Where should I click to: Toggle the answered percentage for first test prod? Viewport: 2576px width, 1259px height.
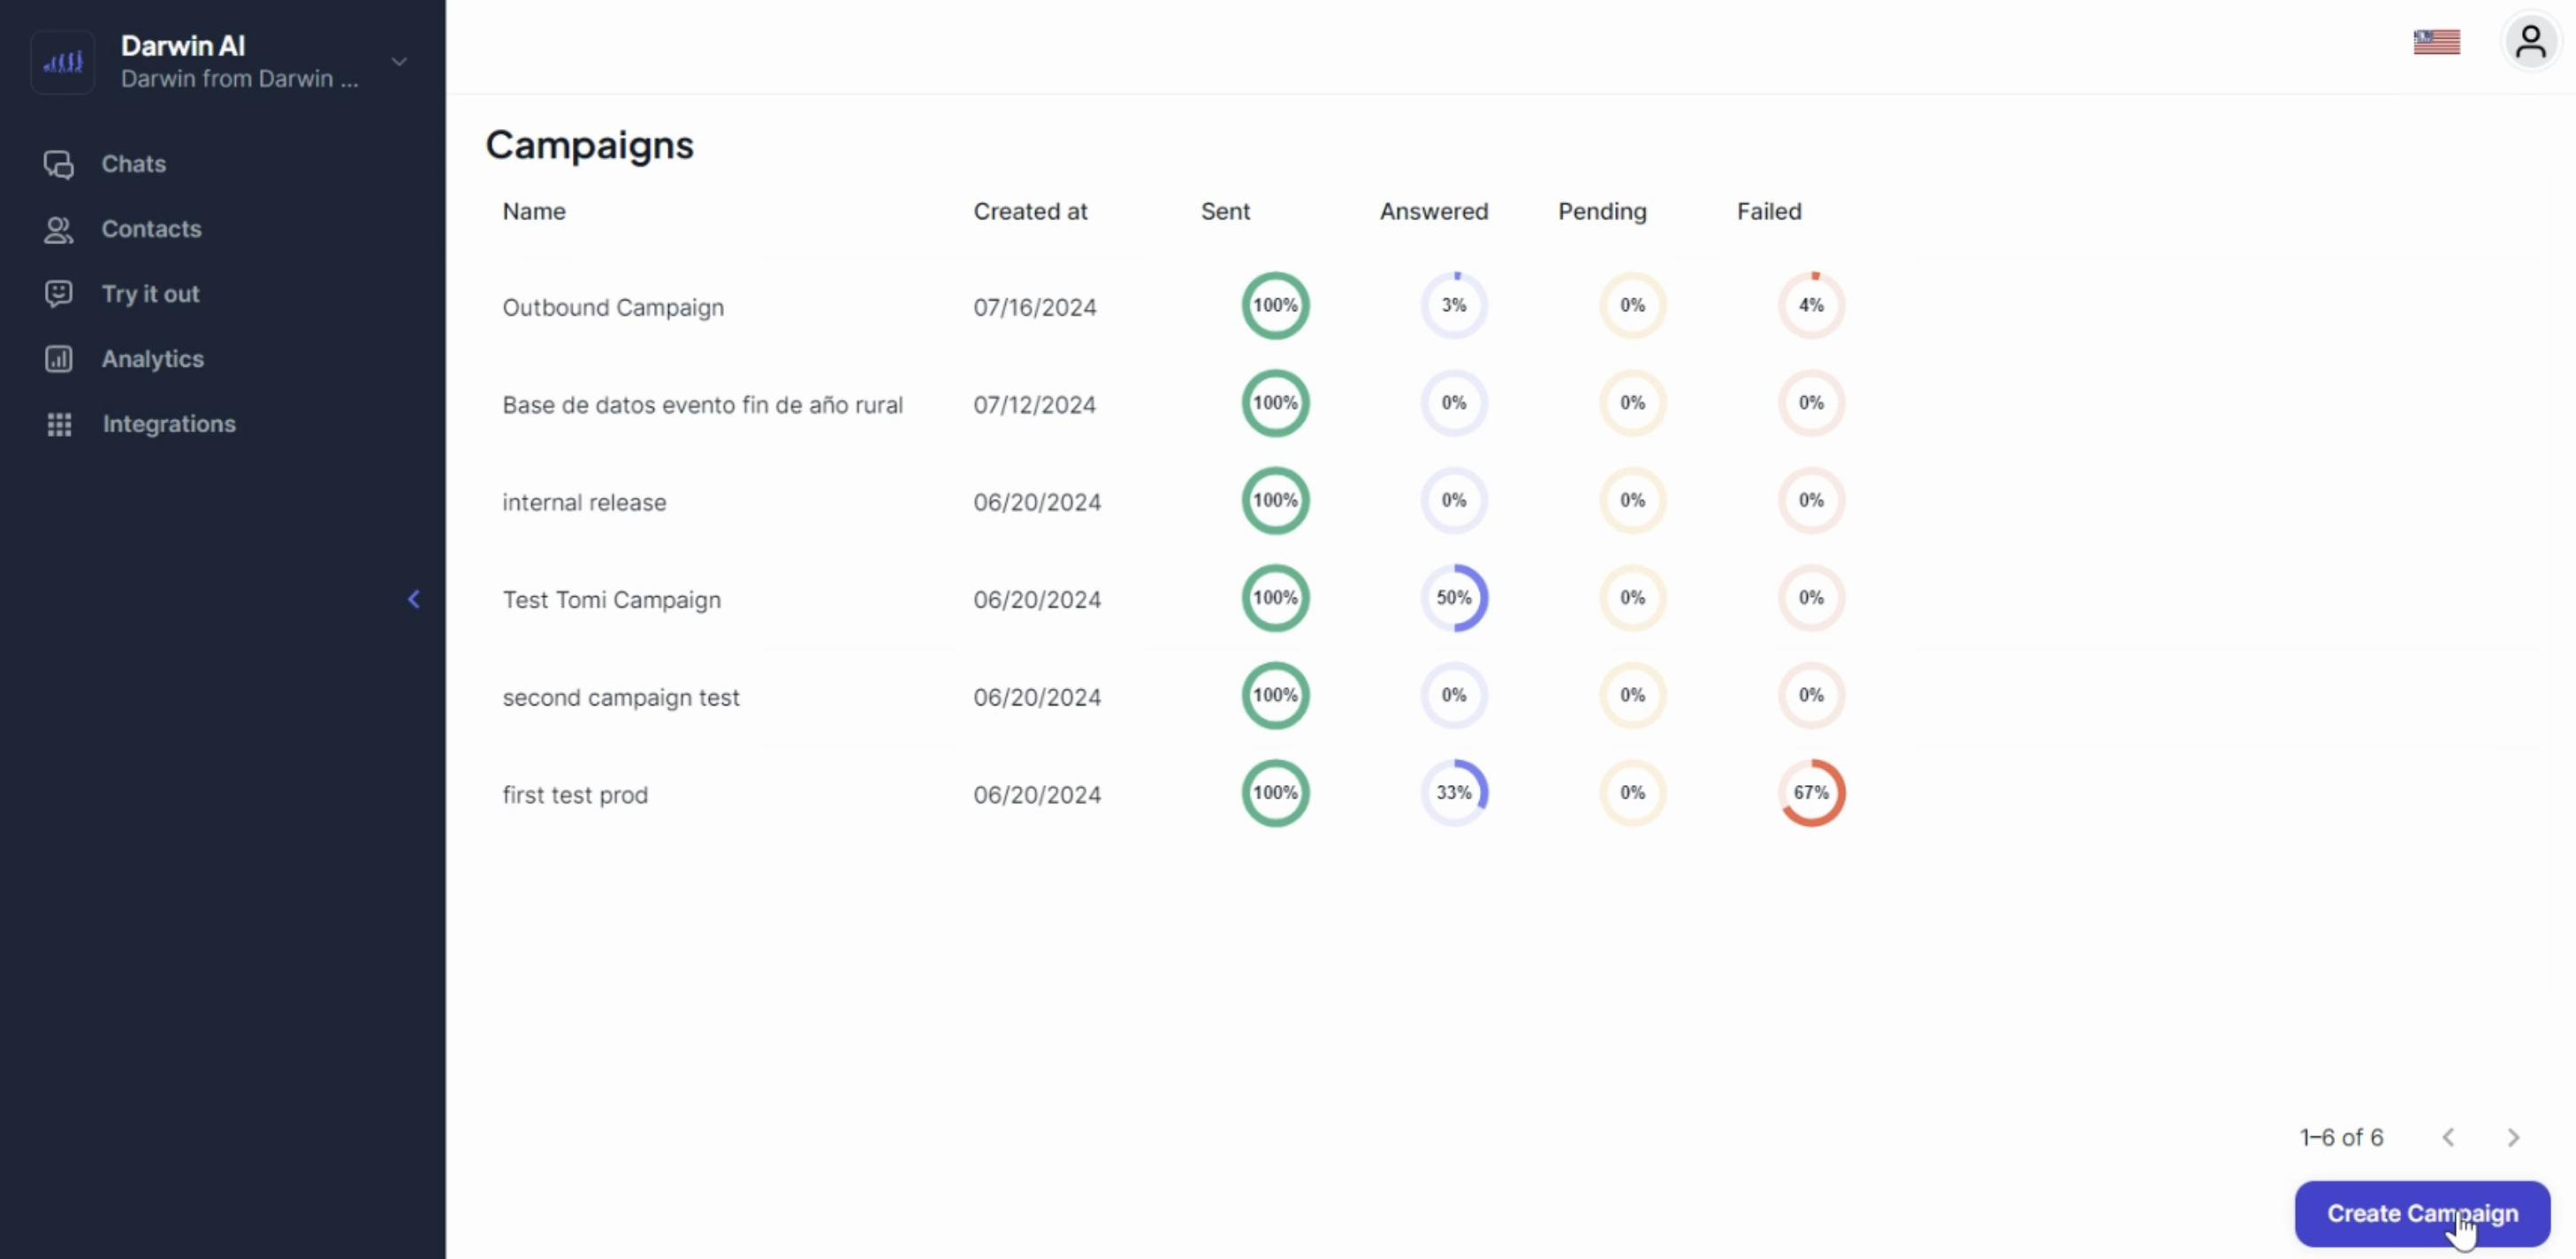1452,792
